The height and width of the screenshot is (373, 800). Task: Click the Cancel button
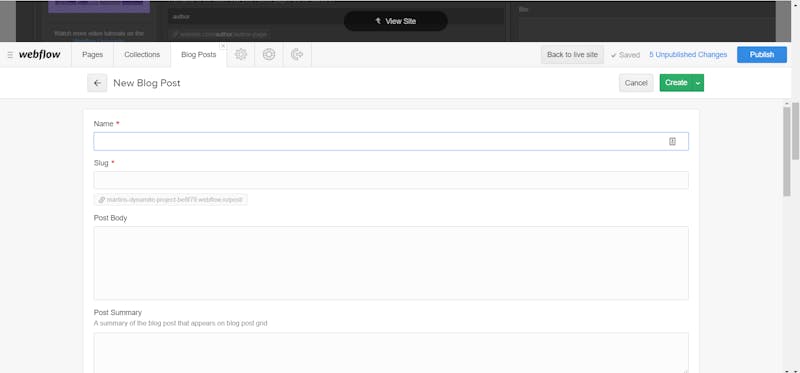tap(636, 83)
